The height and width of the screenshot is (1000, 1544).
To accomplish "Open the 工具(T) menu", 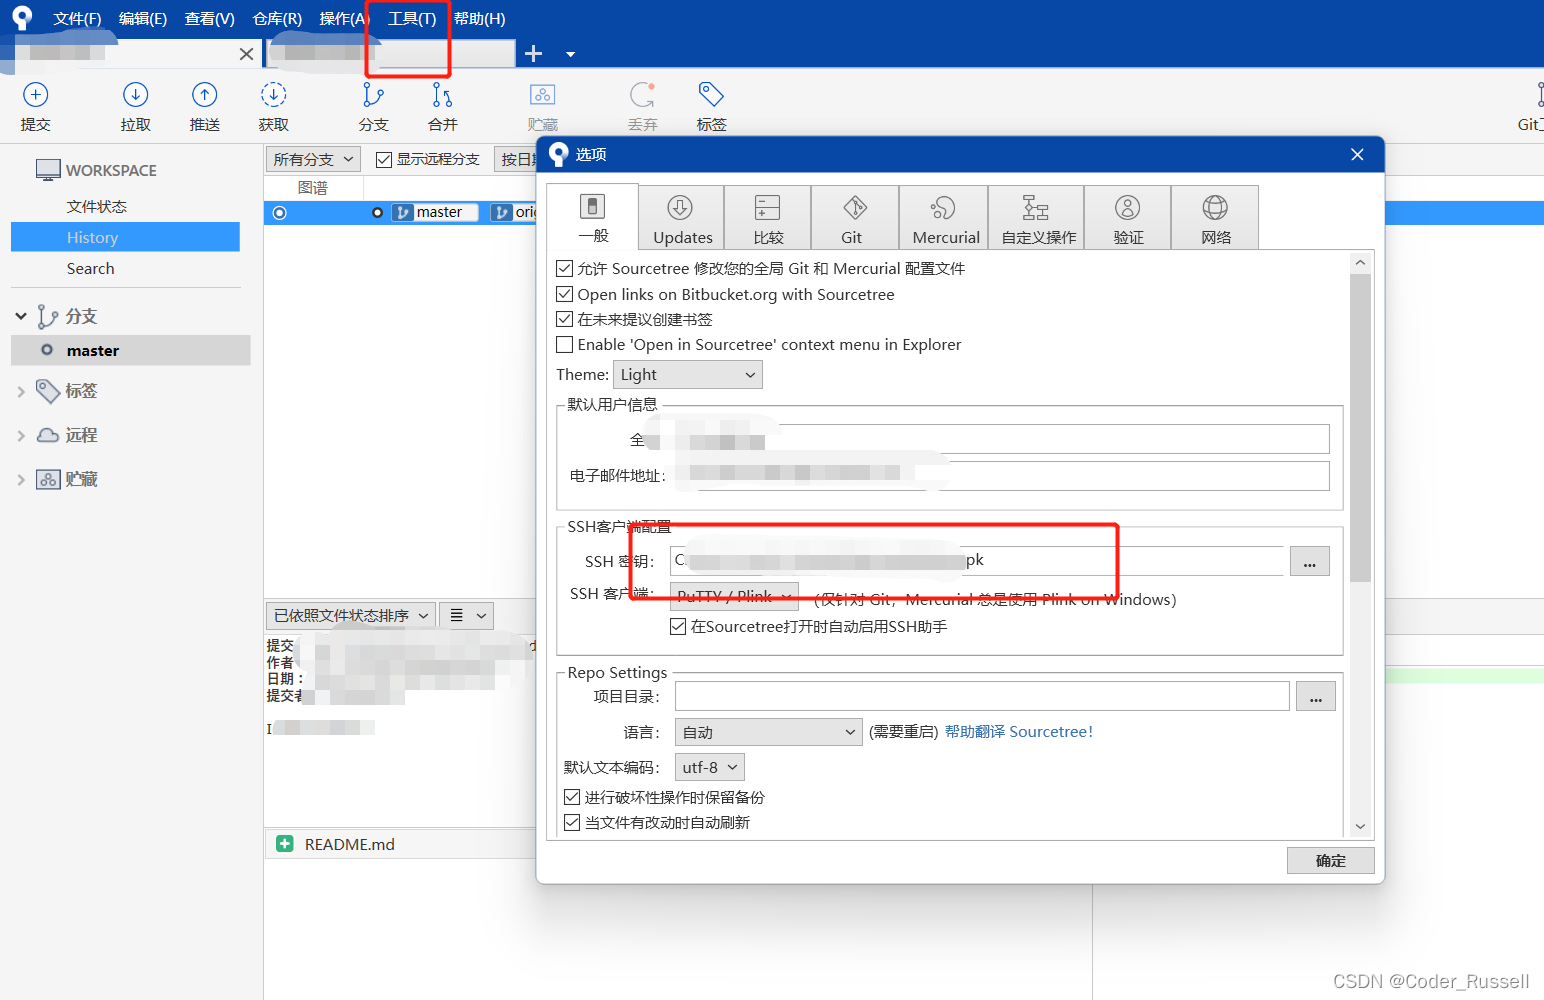I will 412,18.
